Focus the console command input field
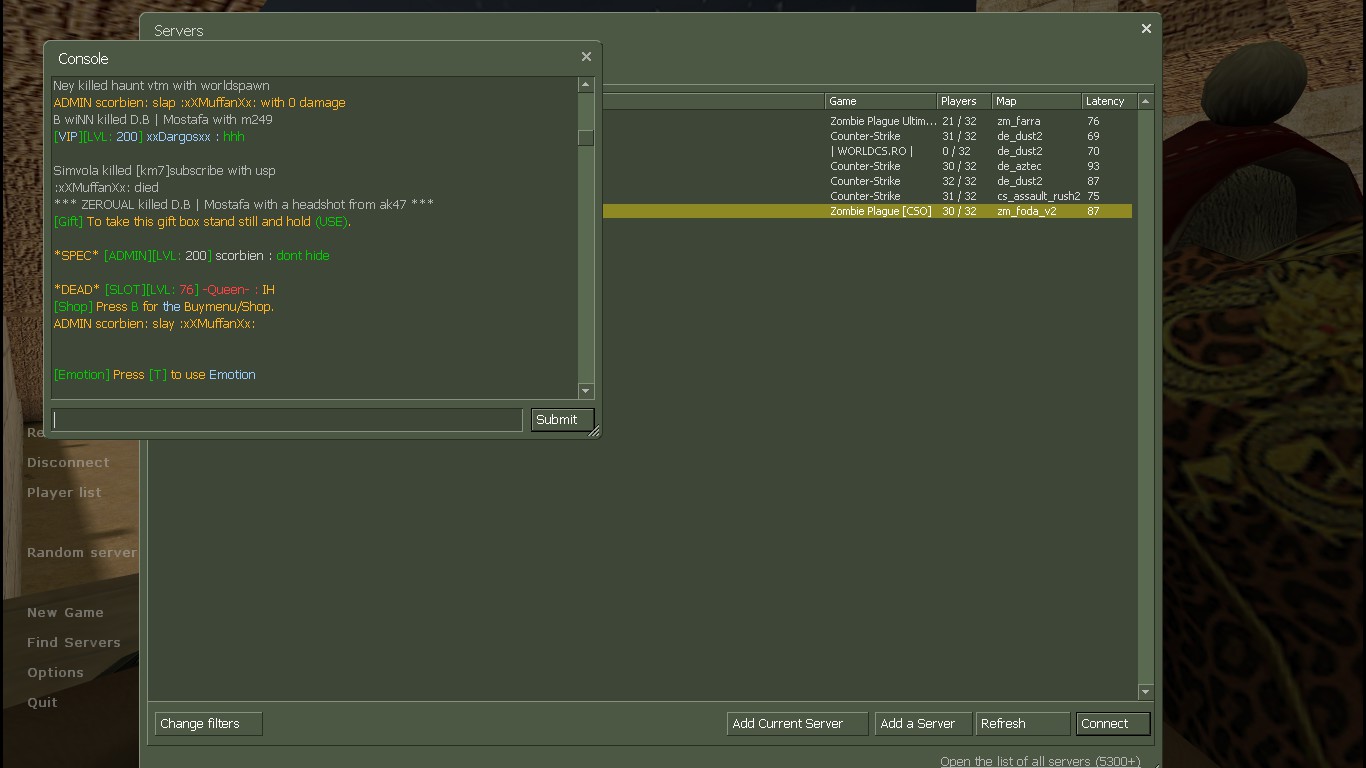 tap(287, 420)
